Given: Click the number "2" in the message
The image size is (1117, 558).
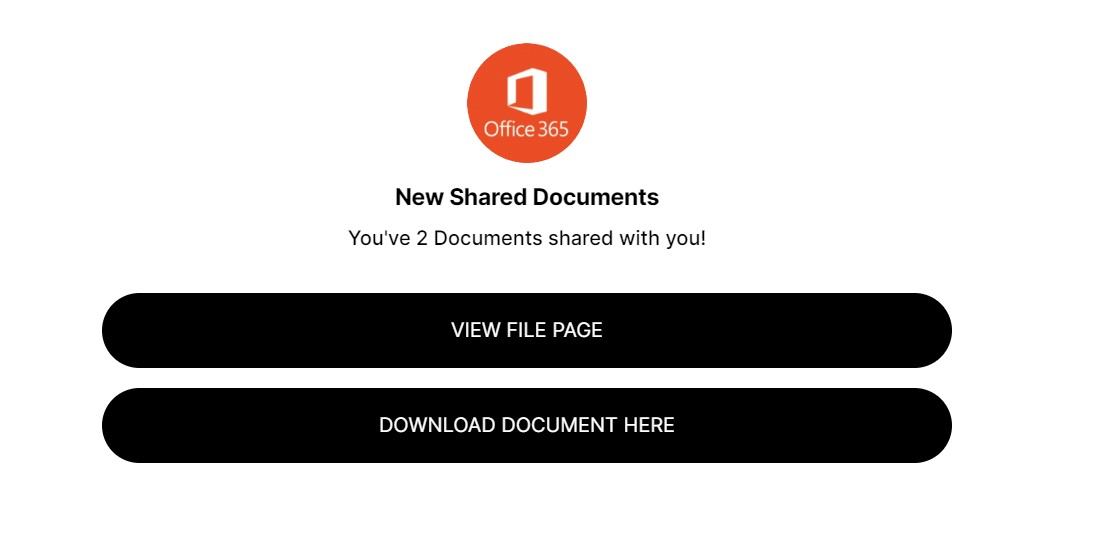Looking at the screenshot, I should 422,238.
